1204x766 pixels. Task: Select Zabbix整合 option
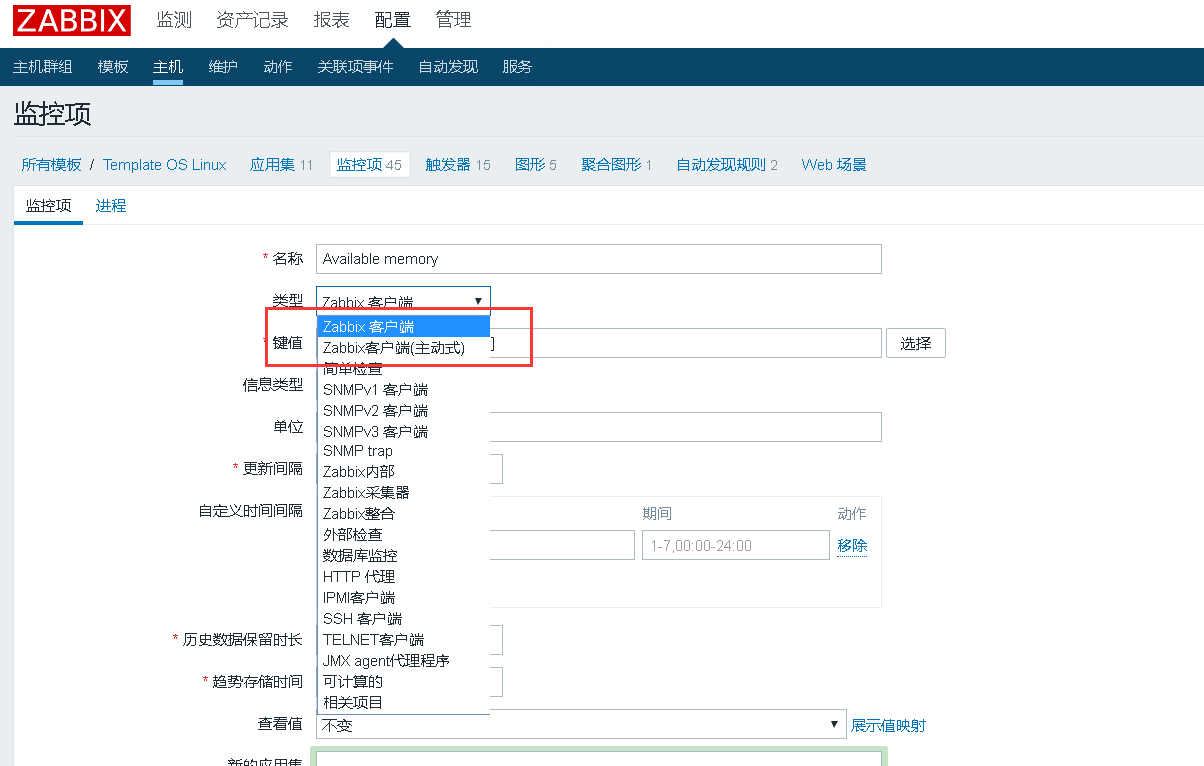tap(403, 513)
